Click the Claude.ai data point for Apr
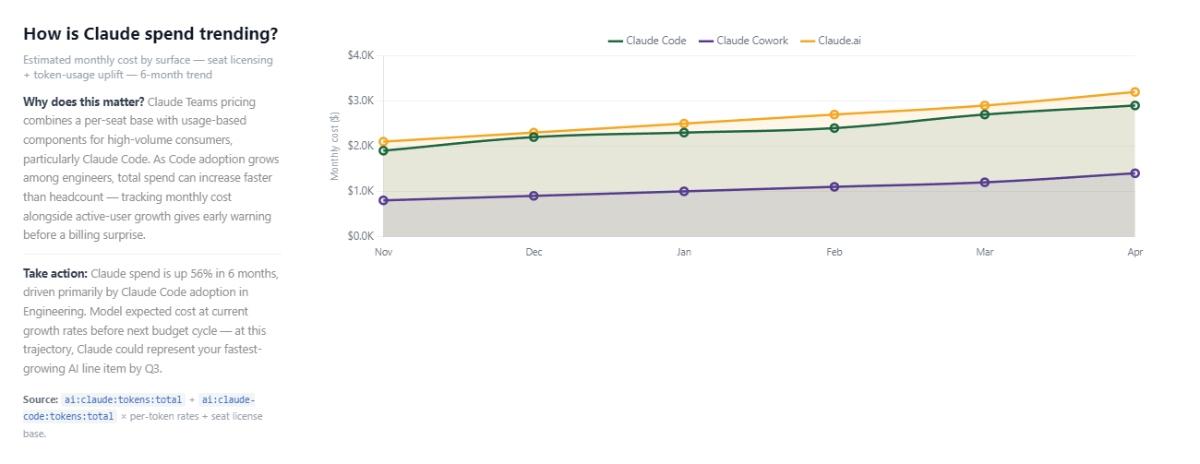 coord(1135,92)
